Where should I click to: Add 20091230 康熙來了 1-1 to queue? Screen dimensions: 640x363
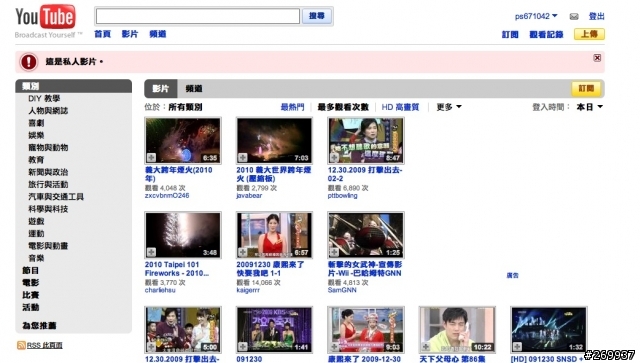tap(243, 252)
